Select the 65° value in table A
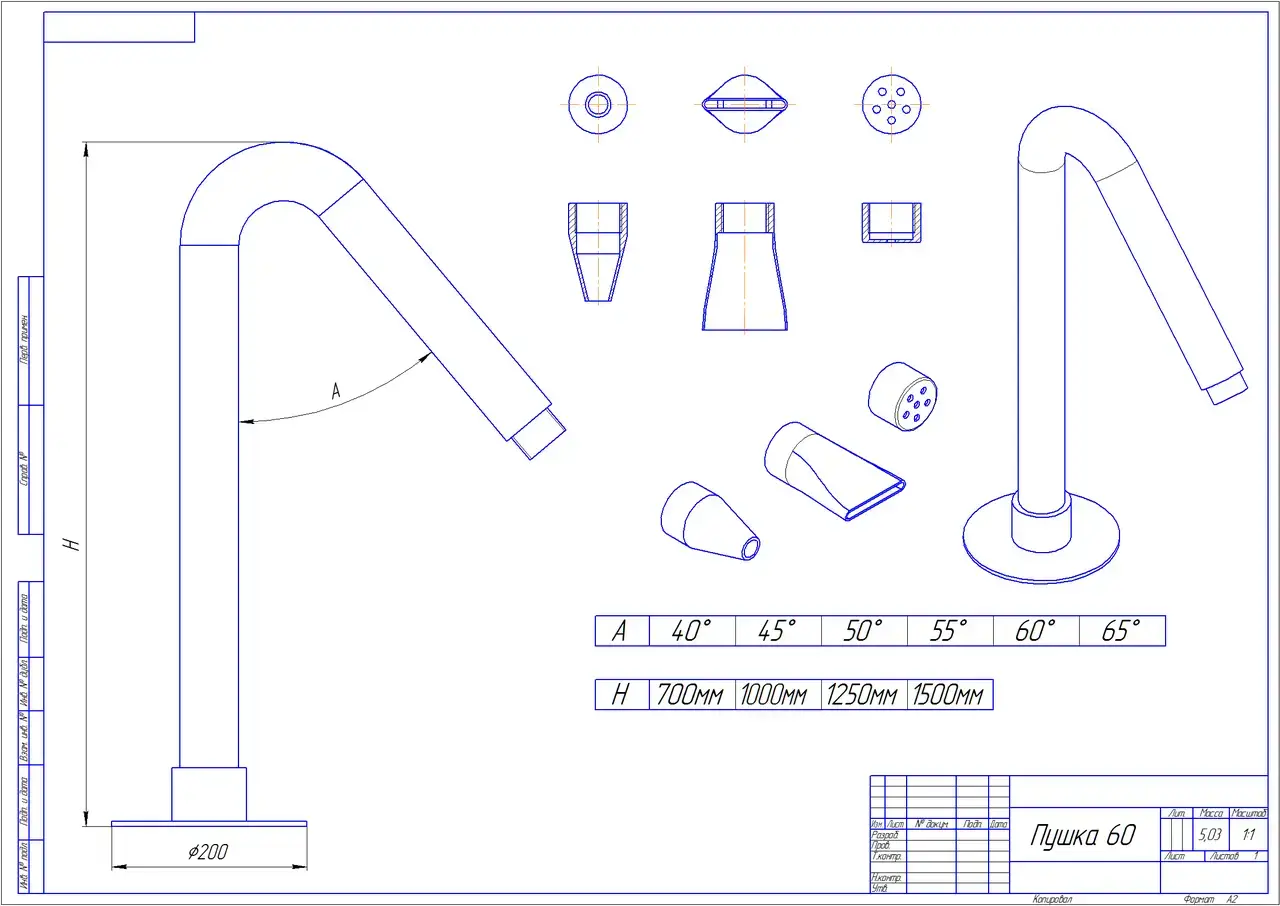 point(1122,631)
